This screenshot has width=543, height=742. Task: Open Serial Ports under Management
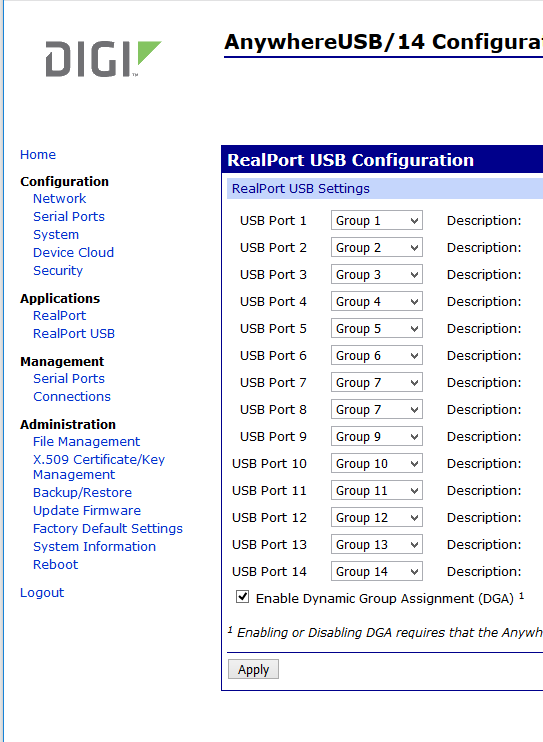click(69, 379)
